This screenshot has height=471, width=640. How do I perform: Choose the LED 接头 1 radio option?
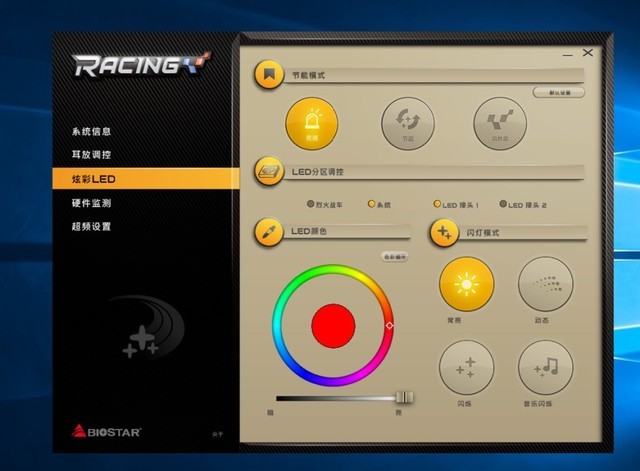437,204
